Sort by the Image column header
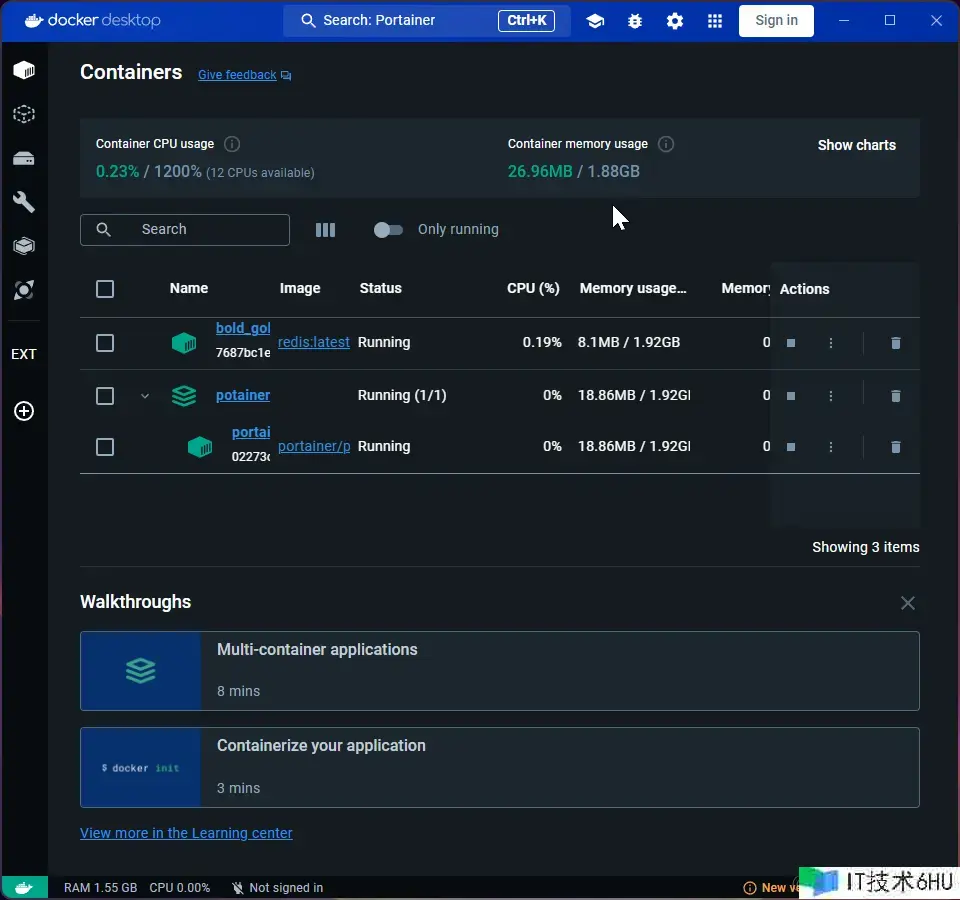This screenshot has height=900, width=960. tap(300, 288)
